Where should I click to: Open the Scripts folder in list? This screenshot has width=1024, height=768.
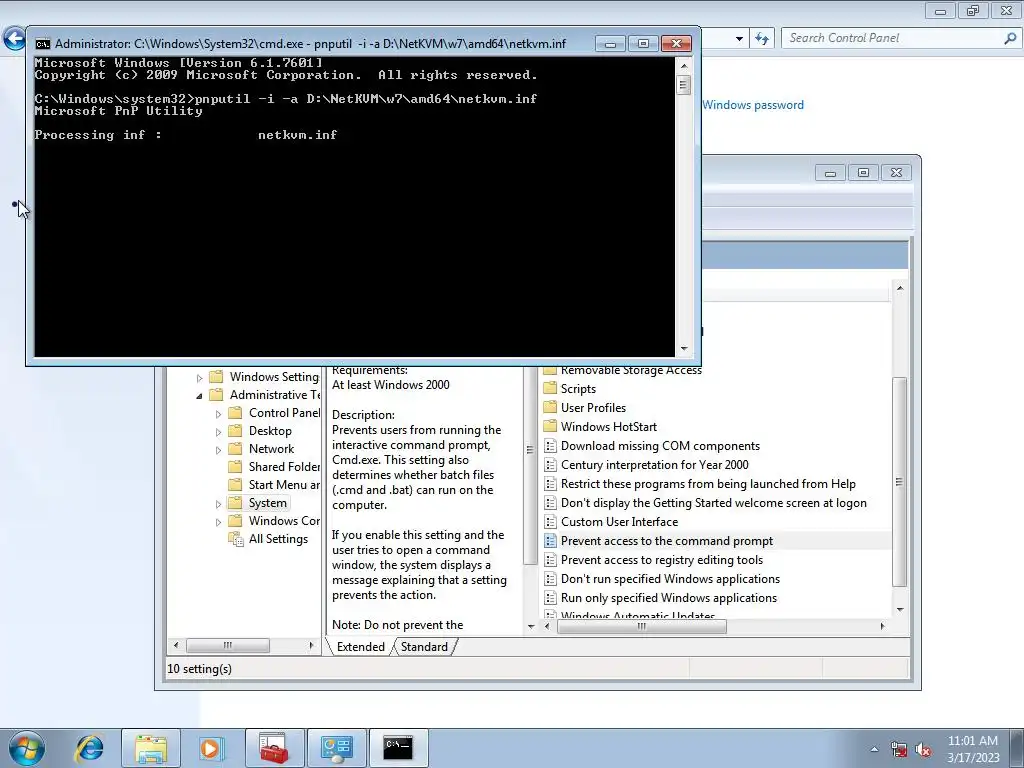click(x=578, y=389)
